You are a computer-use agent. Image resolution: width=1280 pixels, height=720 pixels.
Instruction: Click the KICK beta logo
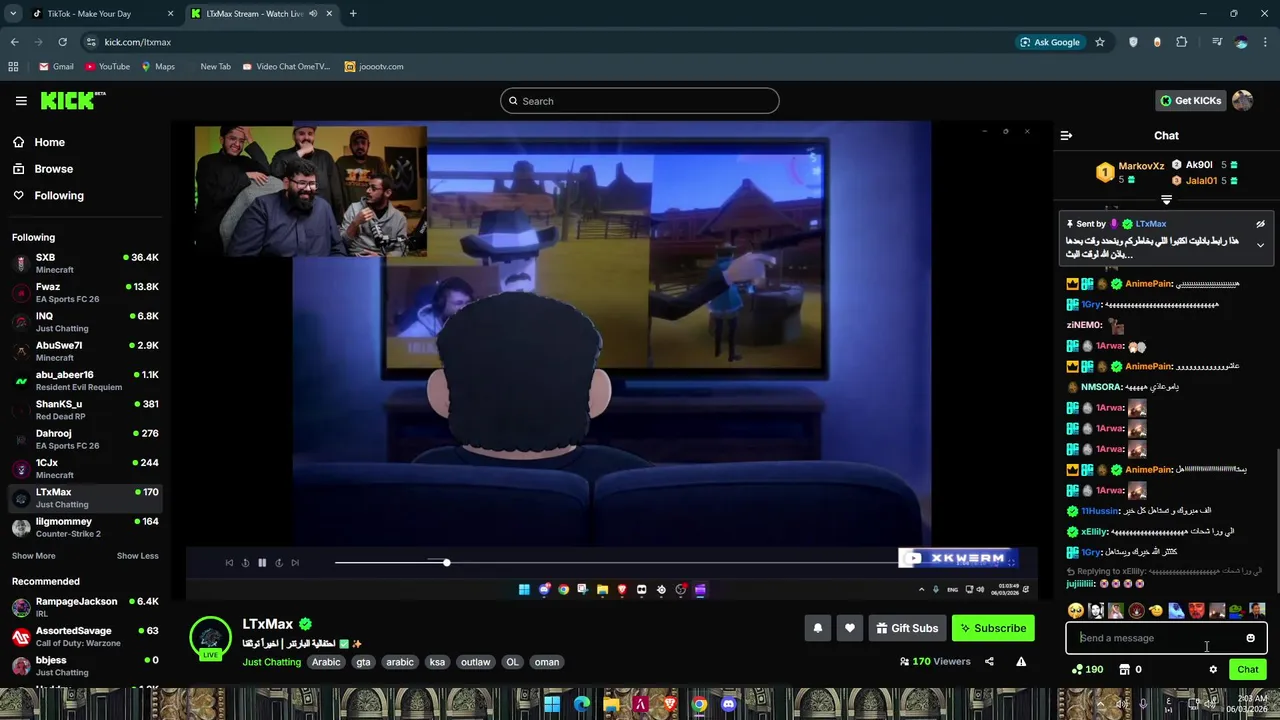73,100
